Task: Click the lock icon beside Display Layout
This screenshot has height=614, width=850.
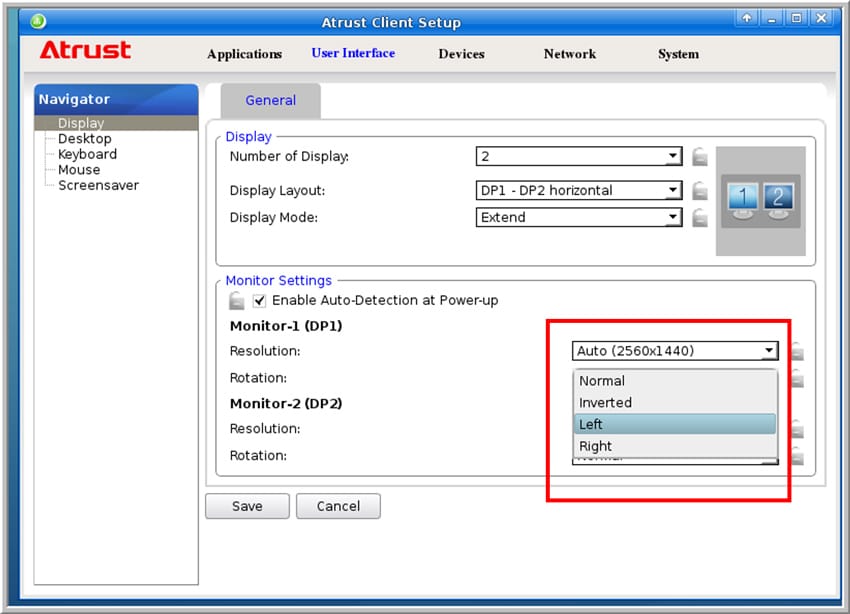Action: (x=700, y=191)
